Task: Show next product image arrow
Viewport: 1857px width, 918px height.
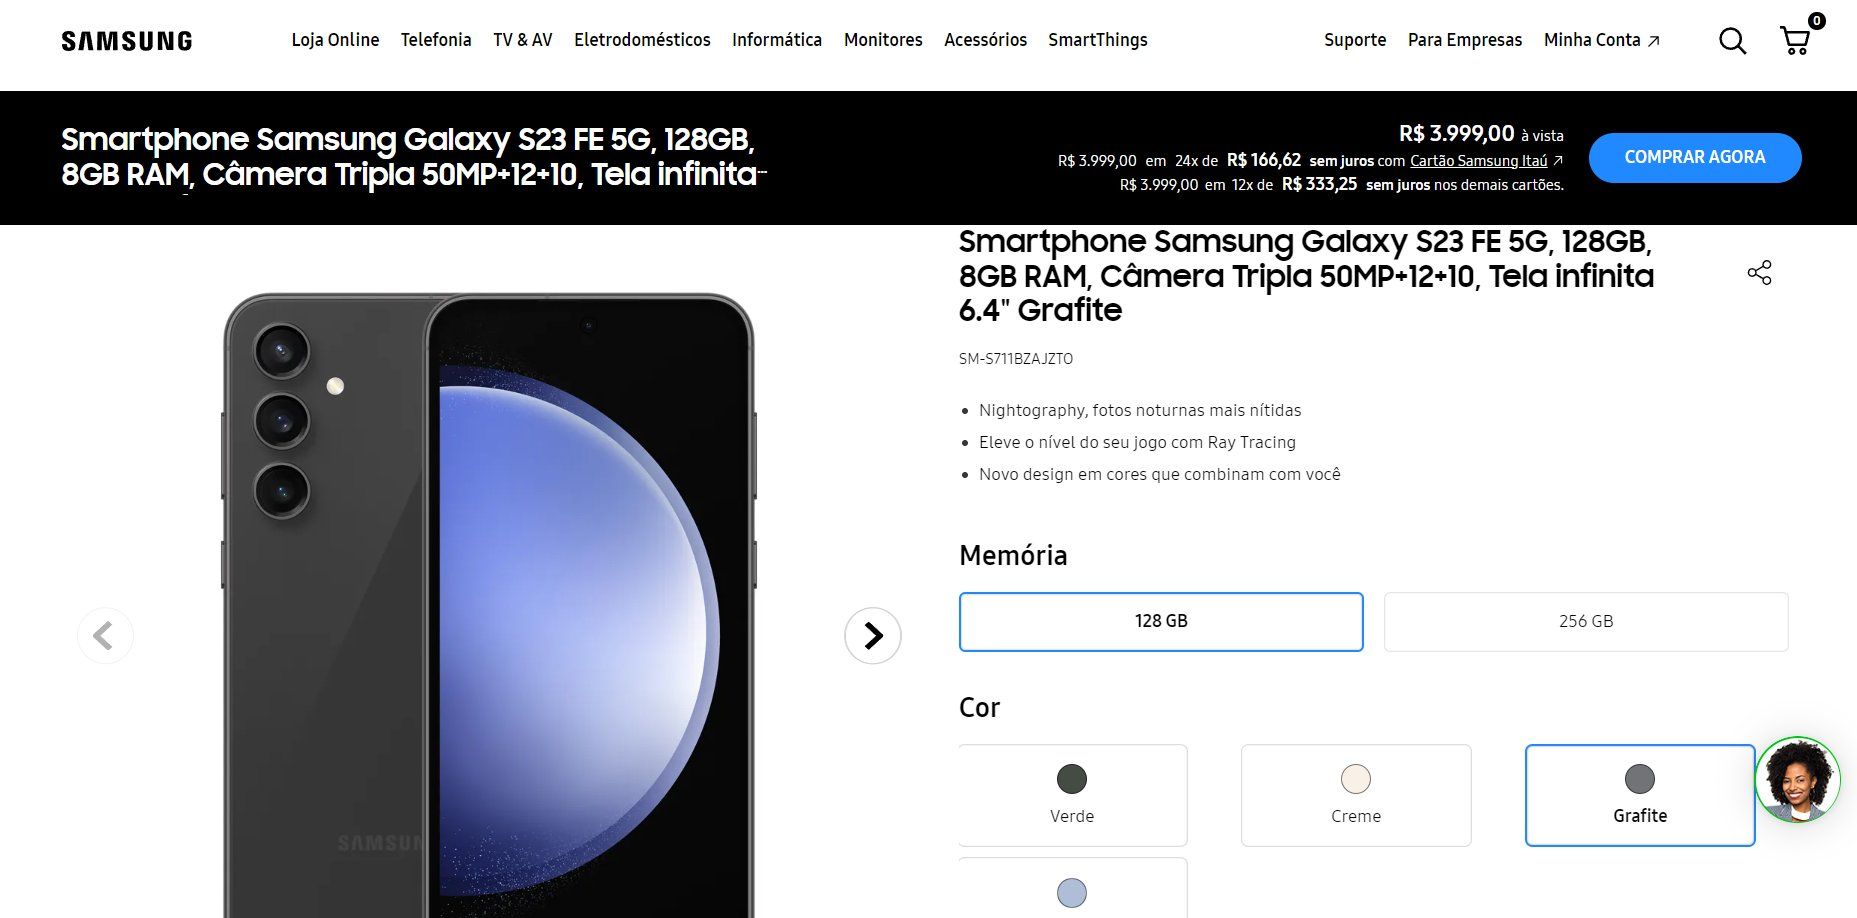Action: pos(873,635)
